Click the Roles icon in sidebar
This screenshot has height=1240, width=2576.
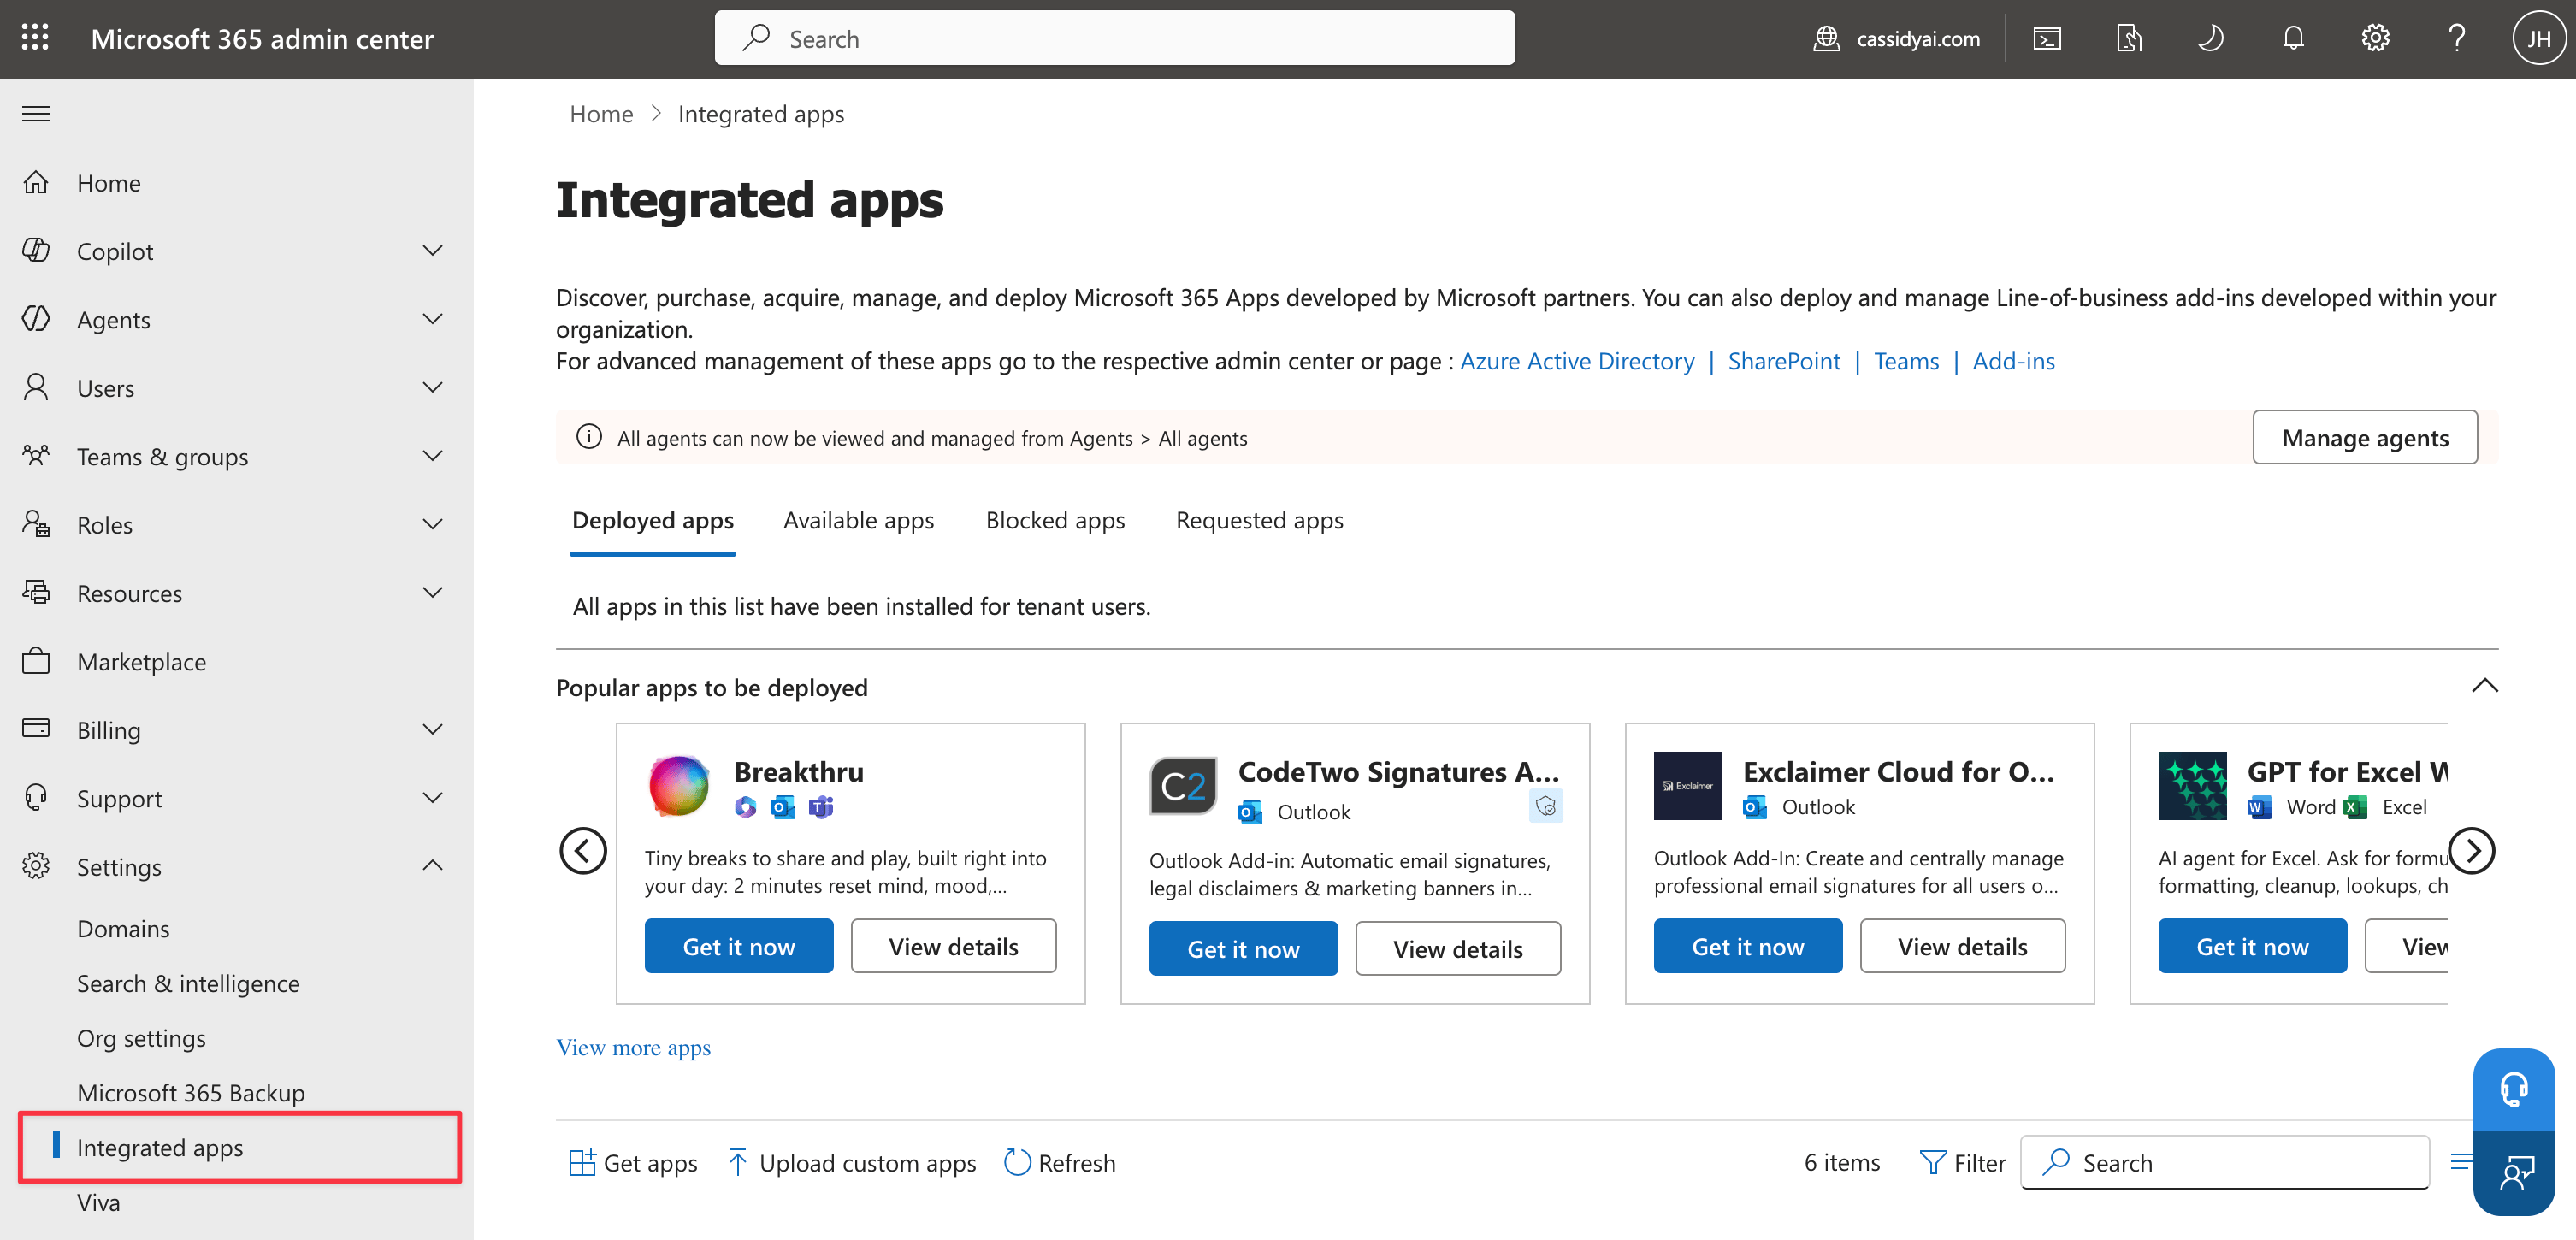point(36,524)
